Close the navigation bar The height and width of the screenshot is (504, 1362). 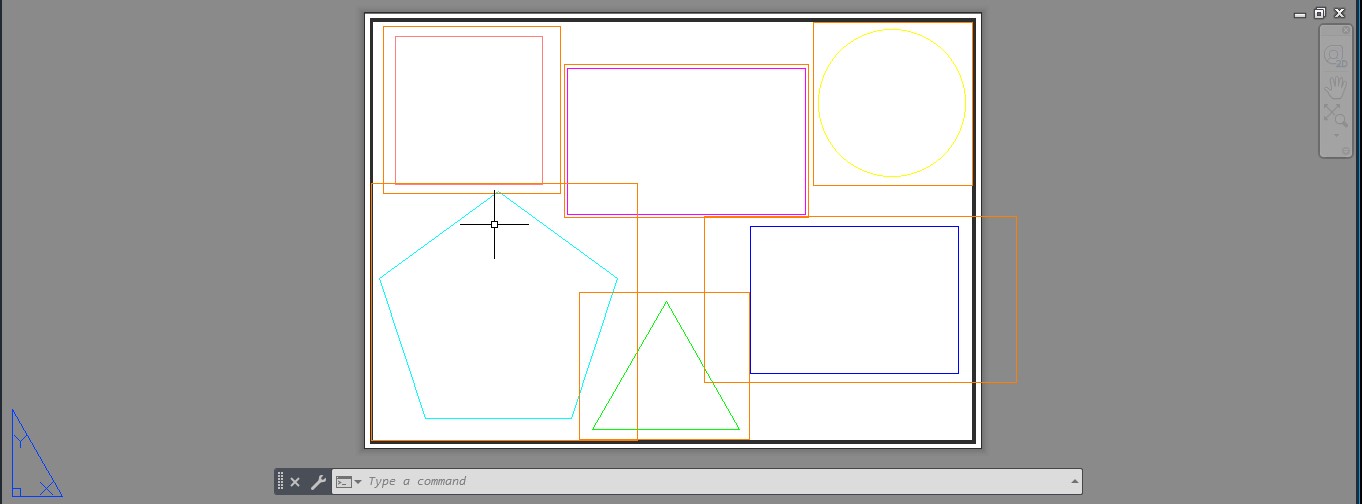tap(1346, 30)
